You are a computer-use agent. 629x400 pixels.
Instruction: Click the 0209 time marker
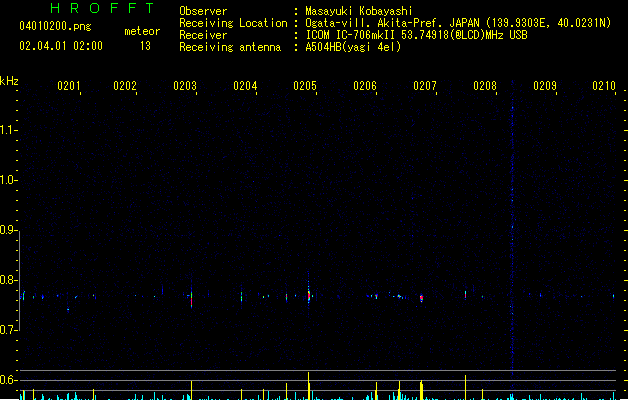click(545, 86)
